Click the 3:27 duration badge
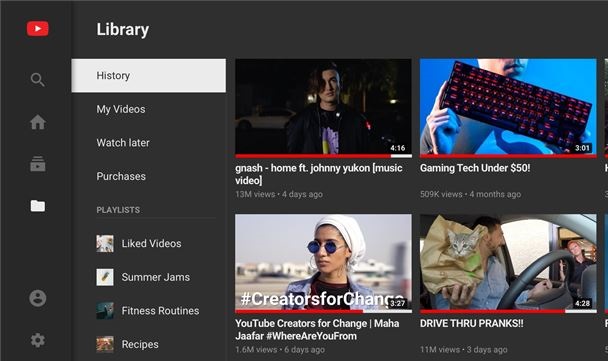Viewport: 608px width, 361px height. 398,303
